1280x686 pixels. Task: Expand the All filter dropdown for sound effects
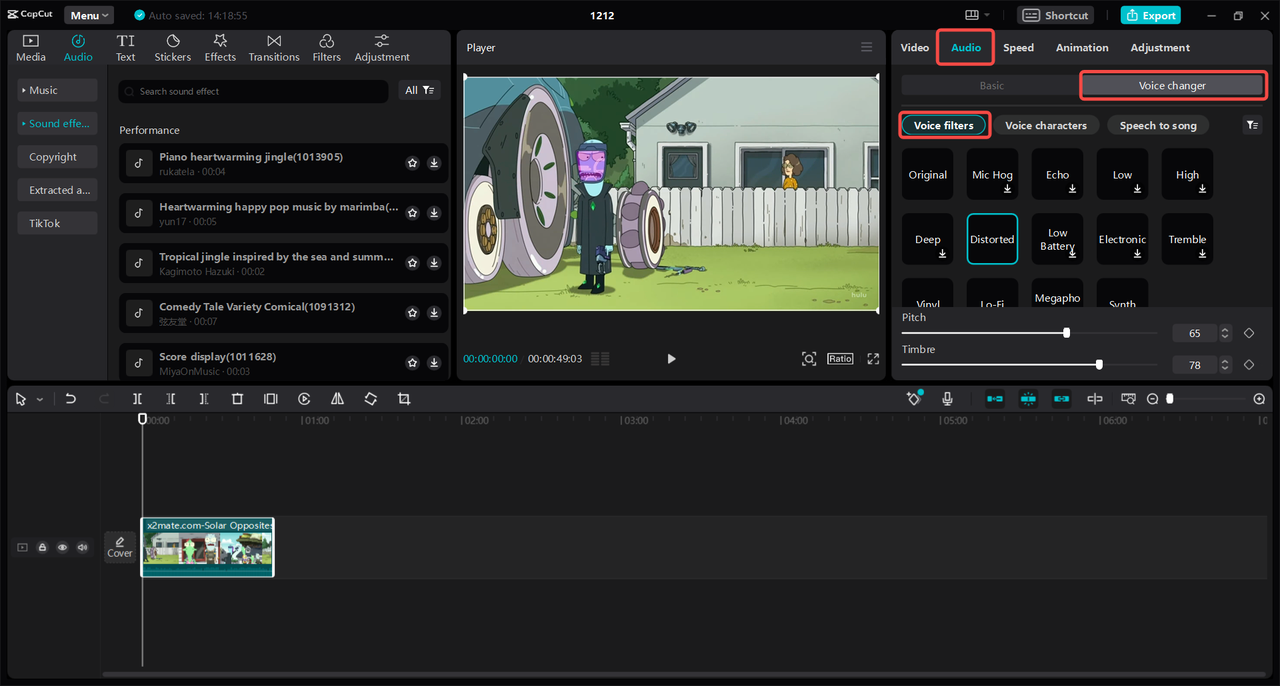tap(419, 91)
